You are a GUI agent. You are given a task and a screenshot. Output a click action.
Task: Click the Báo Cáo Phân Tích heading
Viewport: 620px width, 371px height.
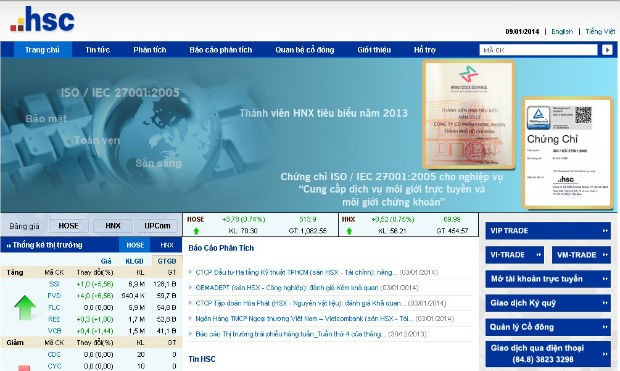coord(221,248)
